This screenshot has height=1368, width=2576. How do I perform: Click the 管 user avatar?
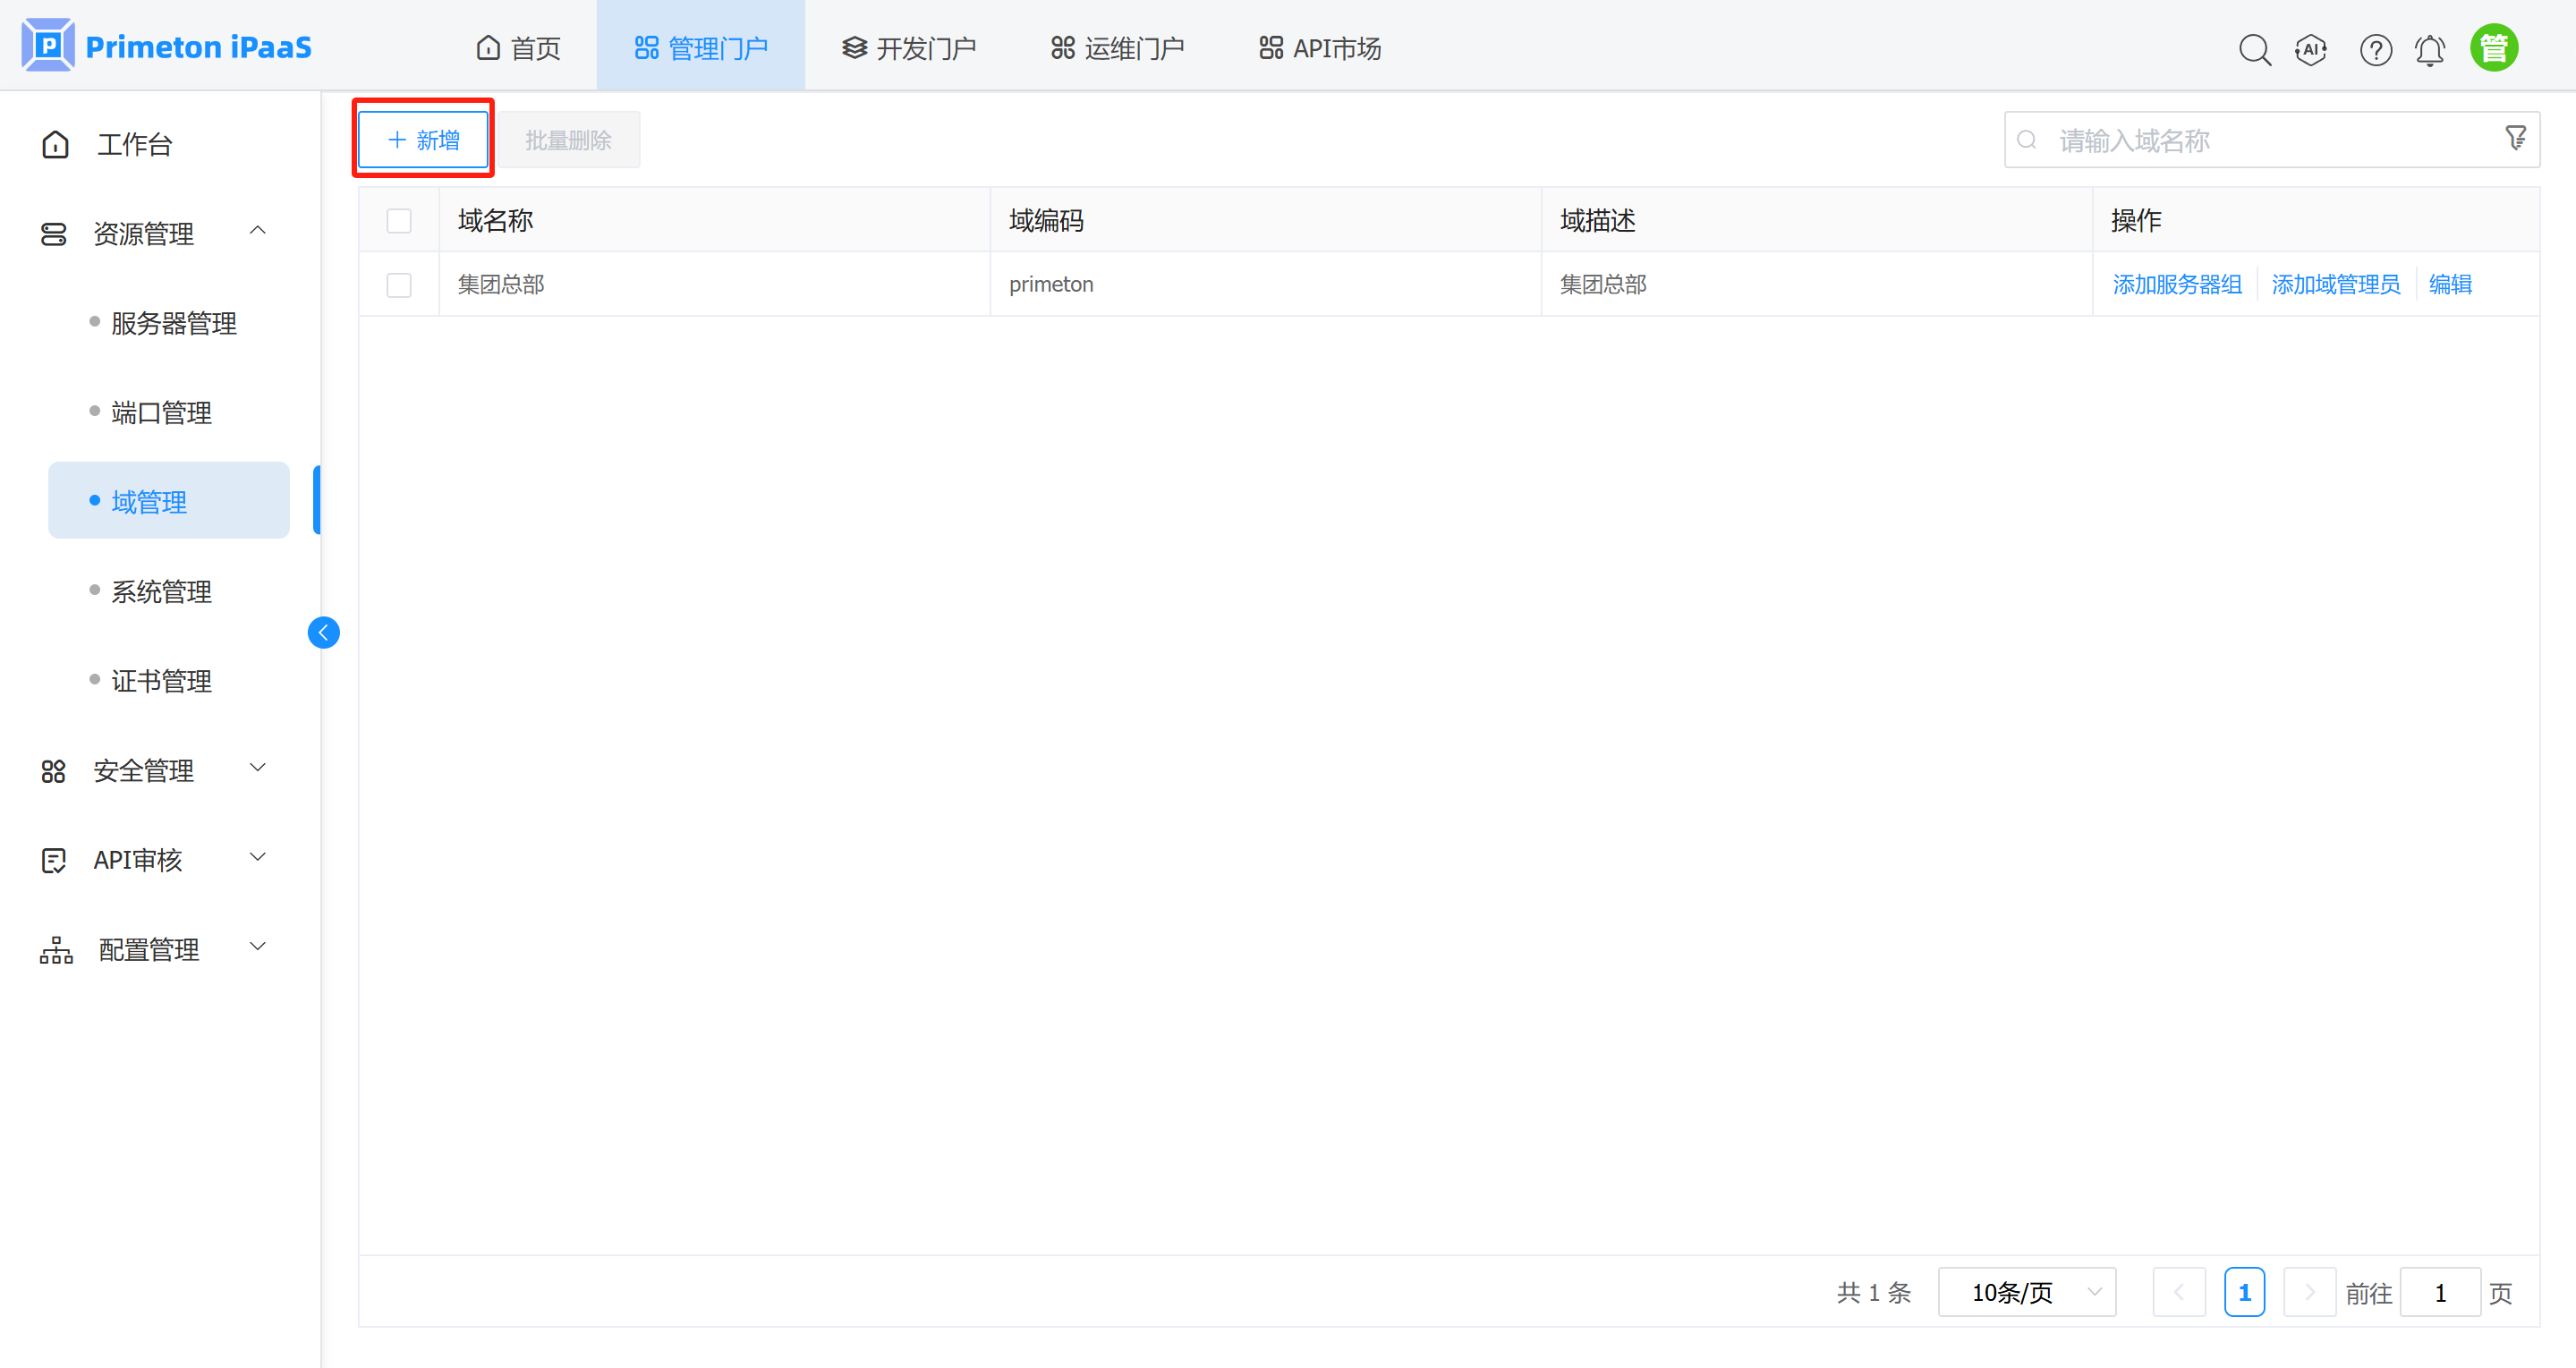2494,46
